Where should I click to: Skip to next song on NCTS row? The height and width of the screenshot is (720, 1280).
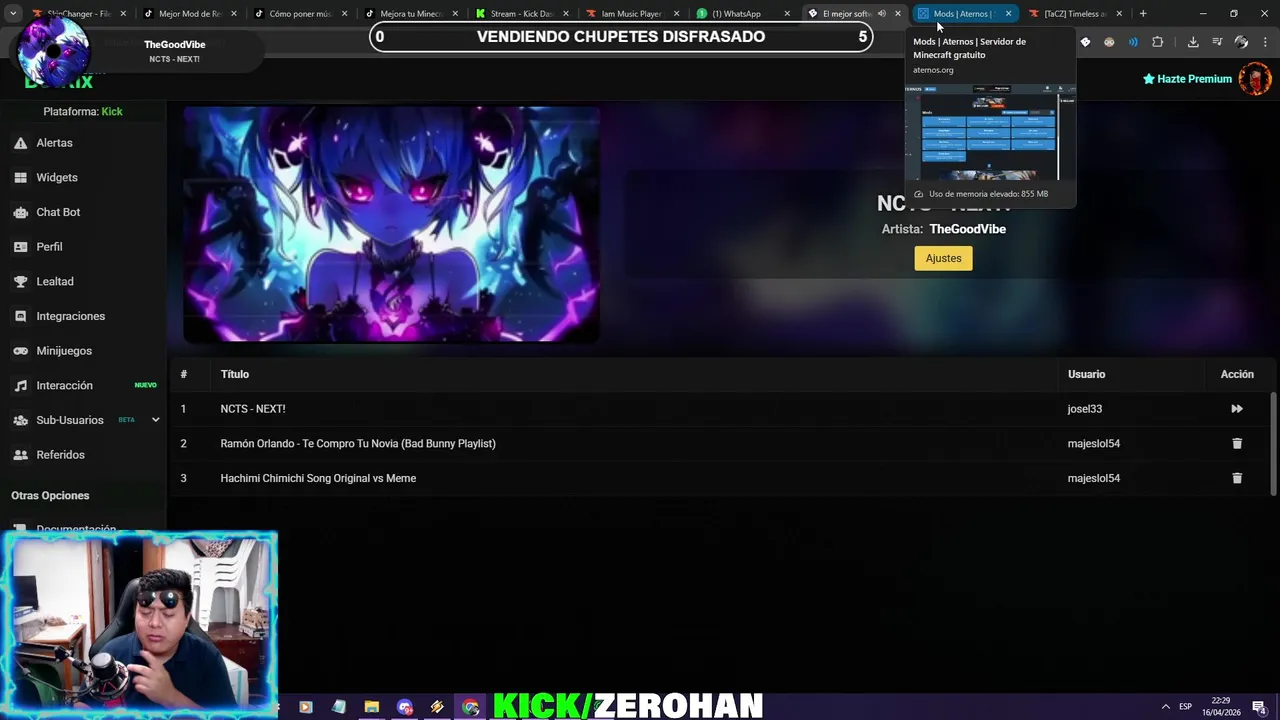[x=1237, y=409]
